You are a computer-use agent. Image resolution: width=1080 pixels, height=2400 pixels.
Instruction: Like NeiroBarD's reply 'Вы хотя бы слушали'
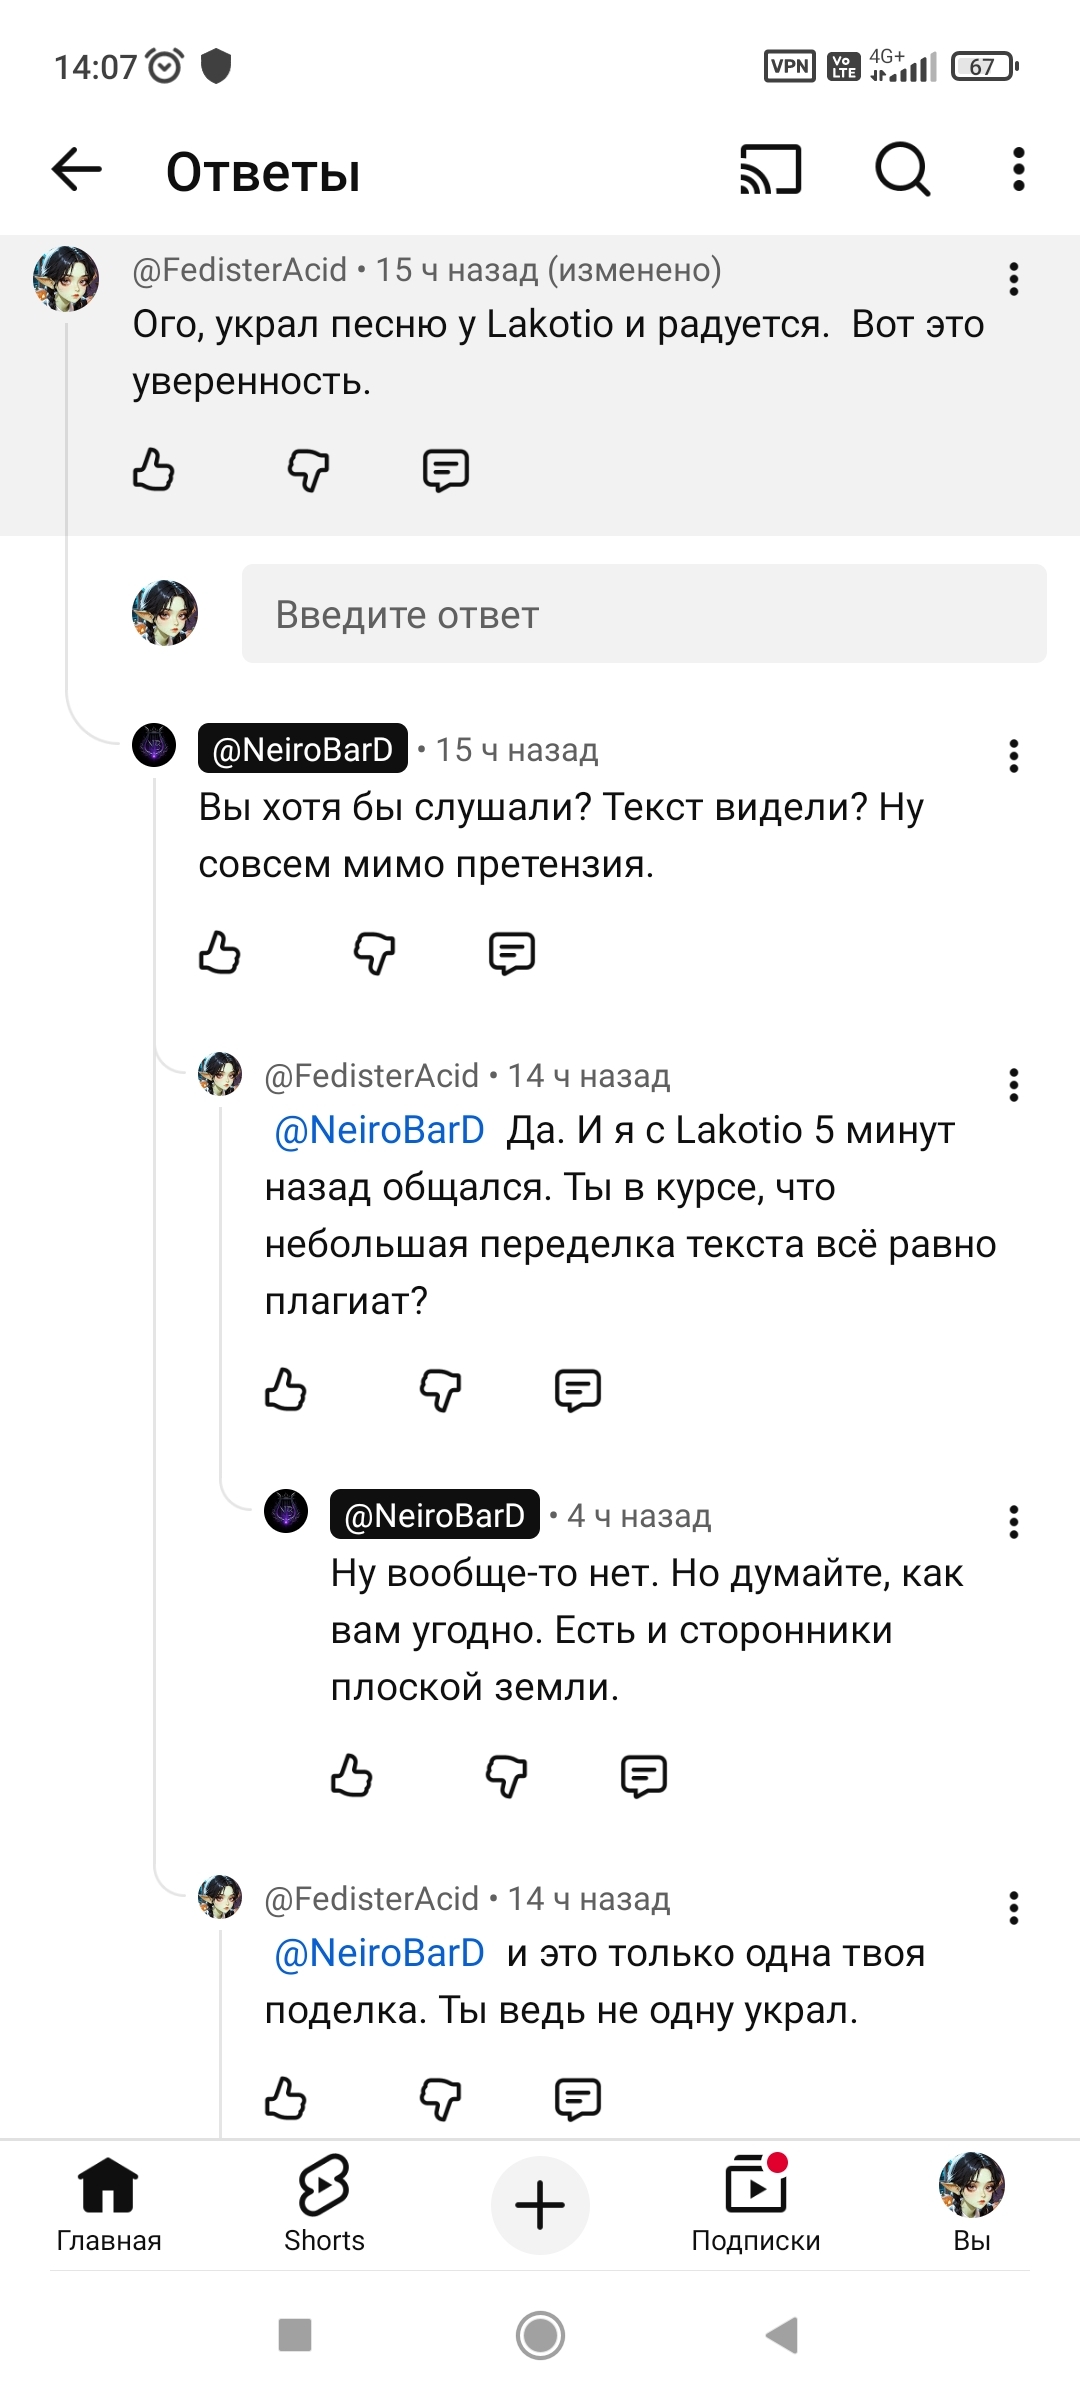point(219,952)
